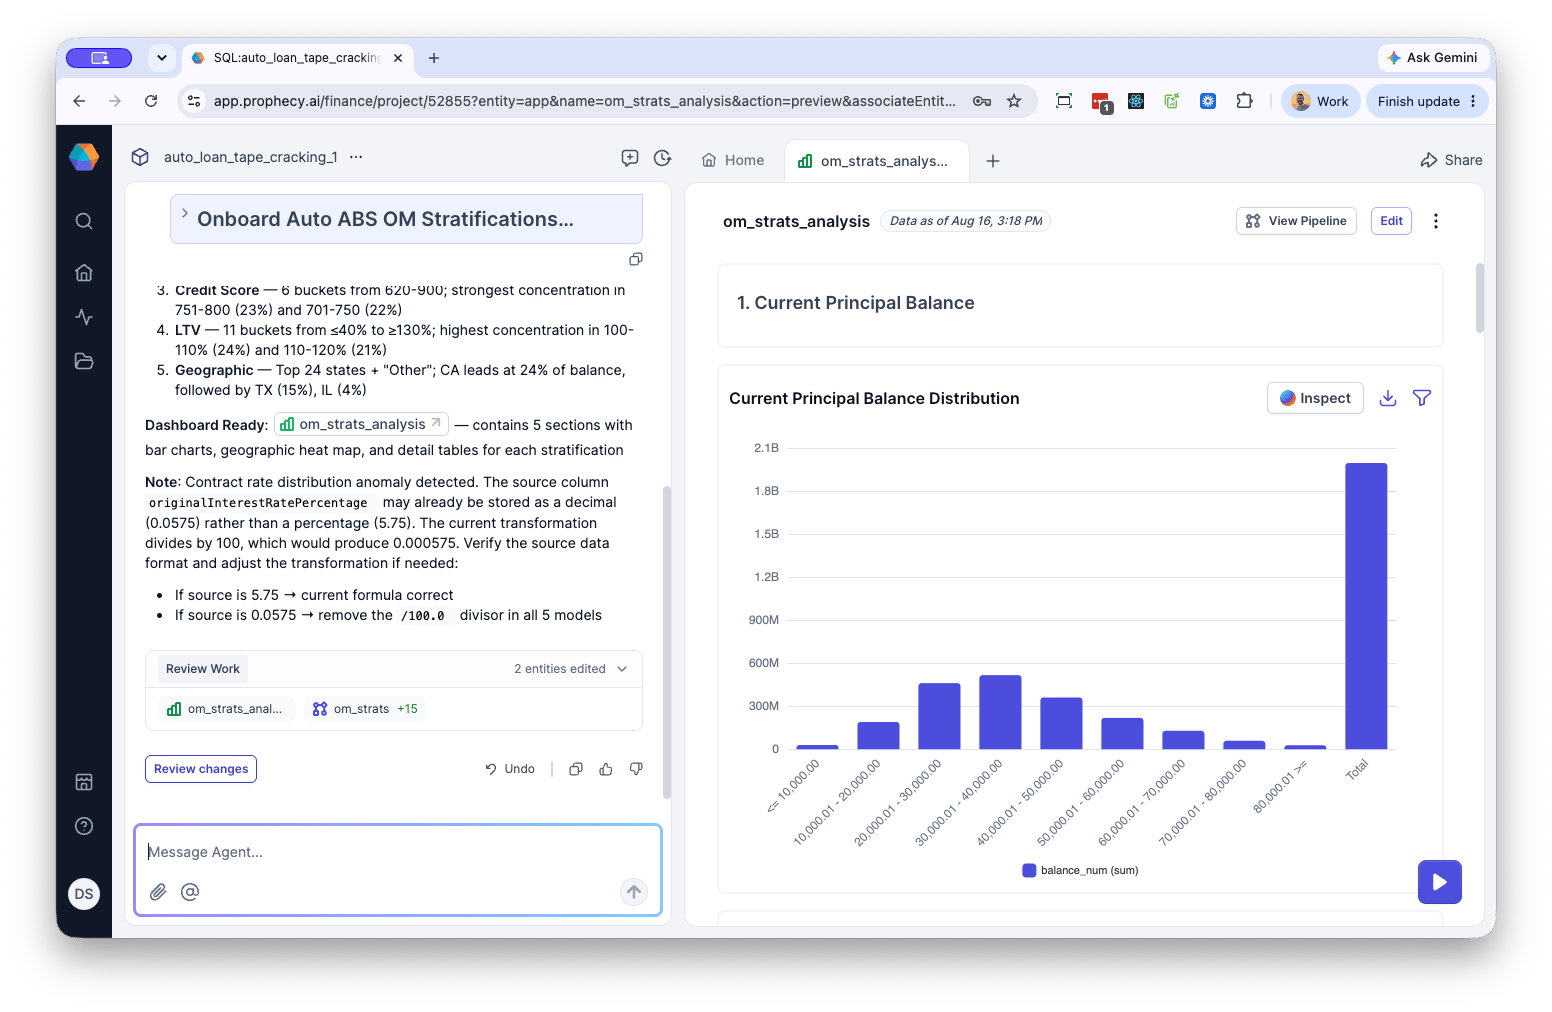Open the chart filter funnel icon
The image size is (1552, 1012).
(1422, 398)
